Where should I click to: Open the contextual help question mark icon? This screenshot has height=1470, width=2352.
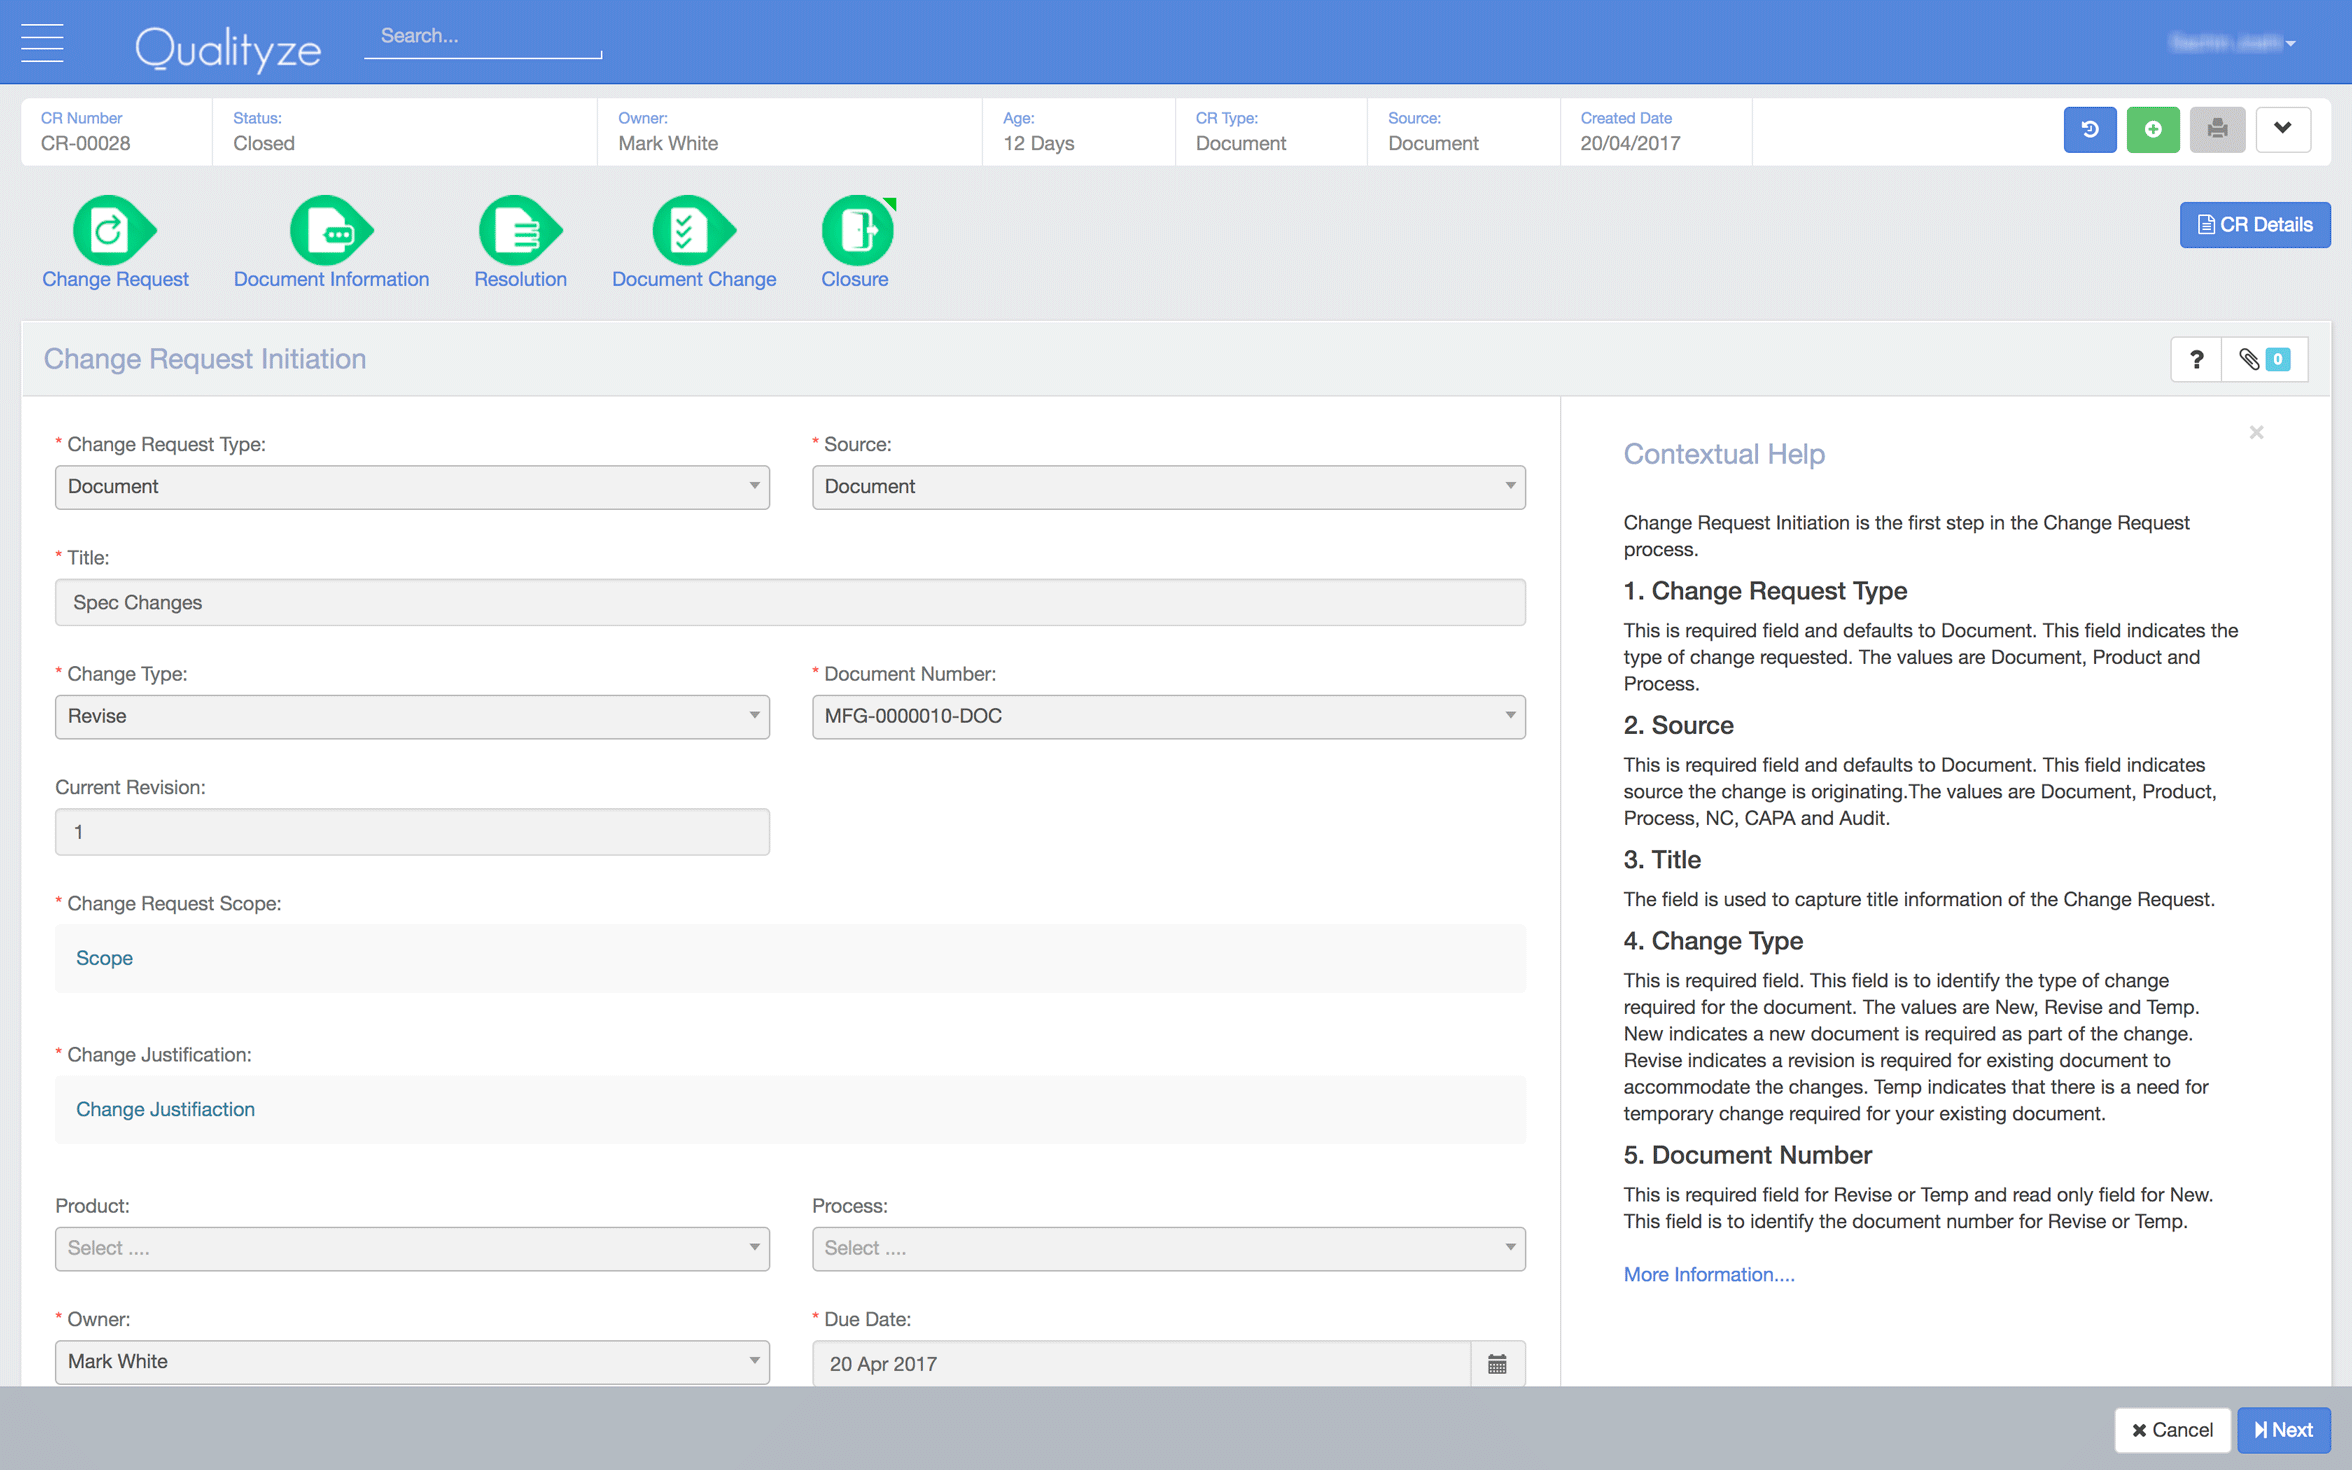[2196, 359]
